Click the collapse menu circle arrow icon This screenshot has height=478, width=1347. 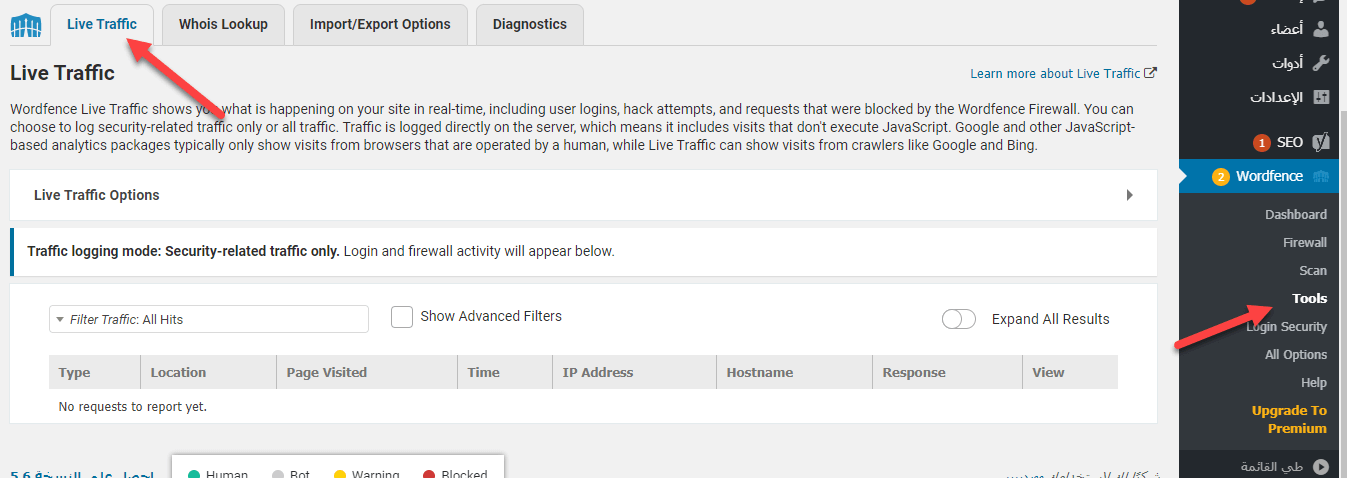tap(1321, 466)
